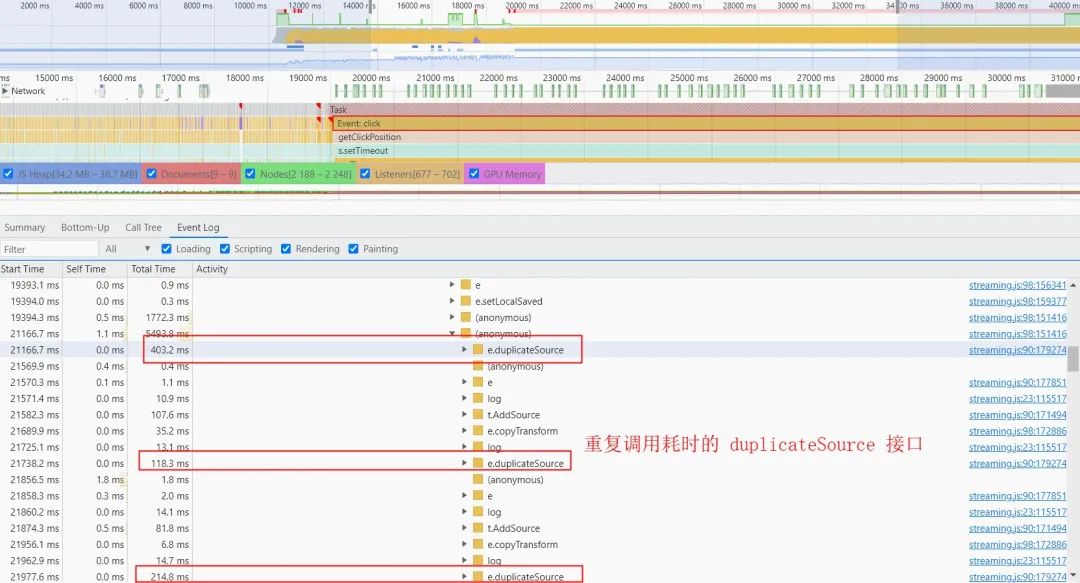
Task: Click the folder icon next to getClickPosition task
Action: [x=370, y=137]
